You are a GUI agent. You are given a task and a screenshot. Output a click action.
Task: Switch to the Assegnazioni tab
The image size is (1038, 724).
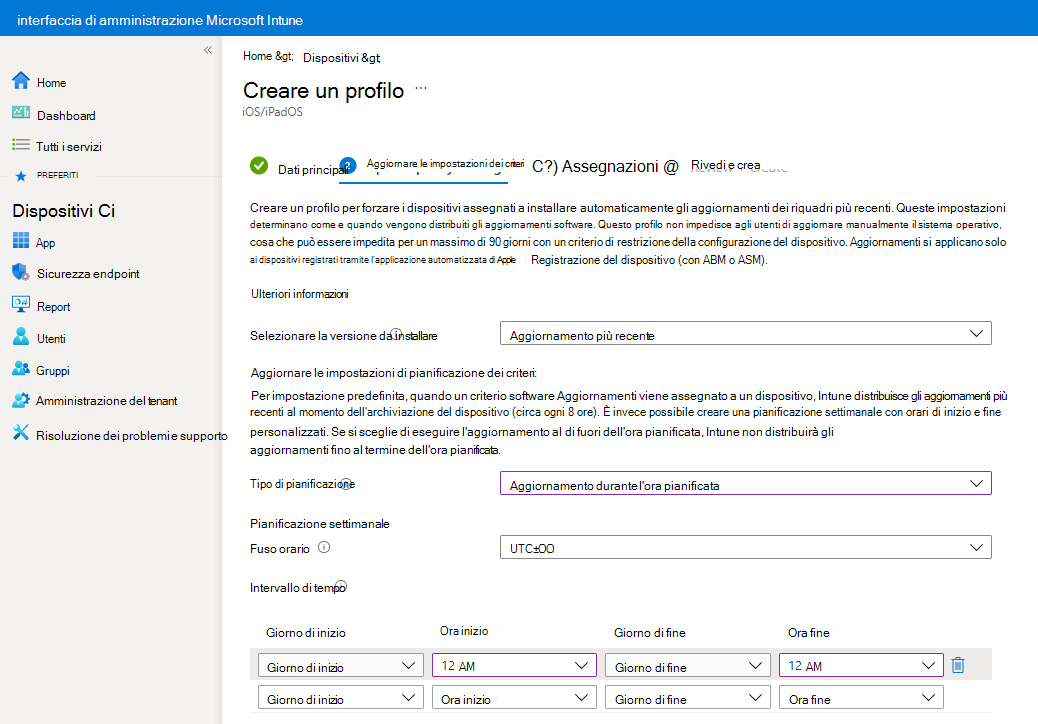617,165
